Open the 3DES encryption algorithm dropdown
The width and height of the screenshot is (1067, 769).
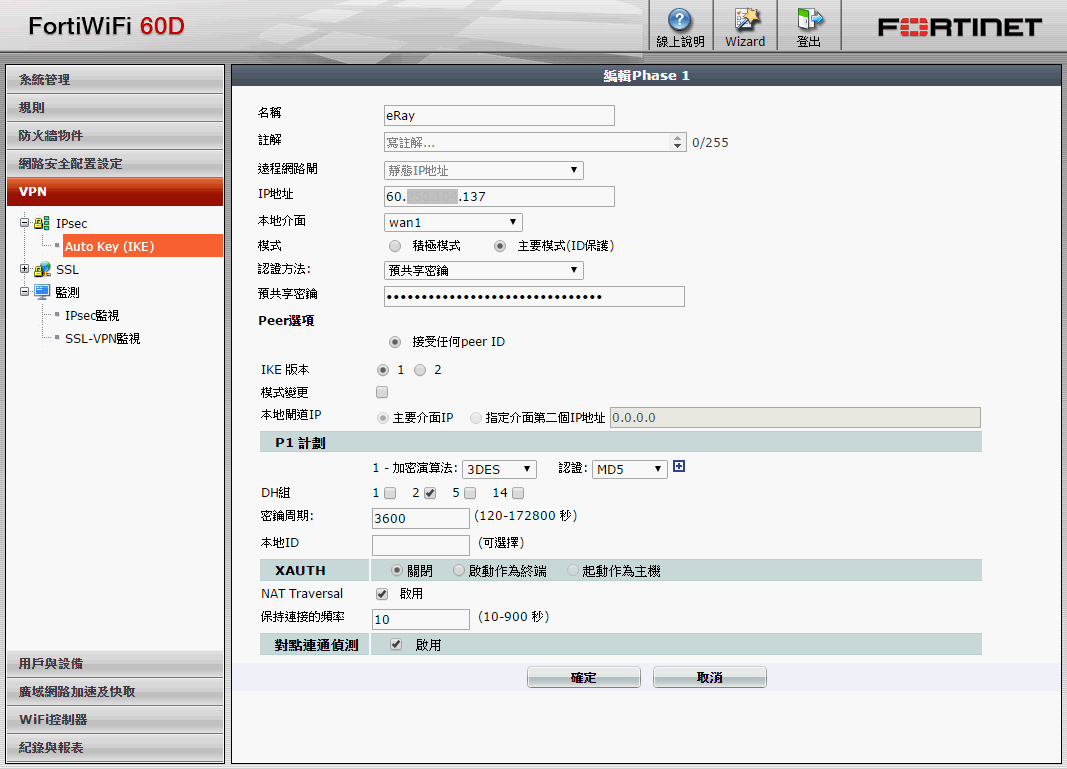(499, 470)
